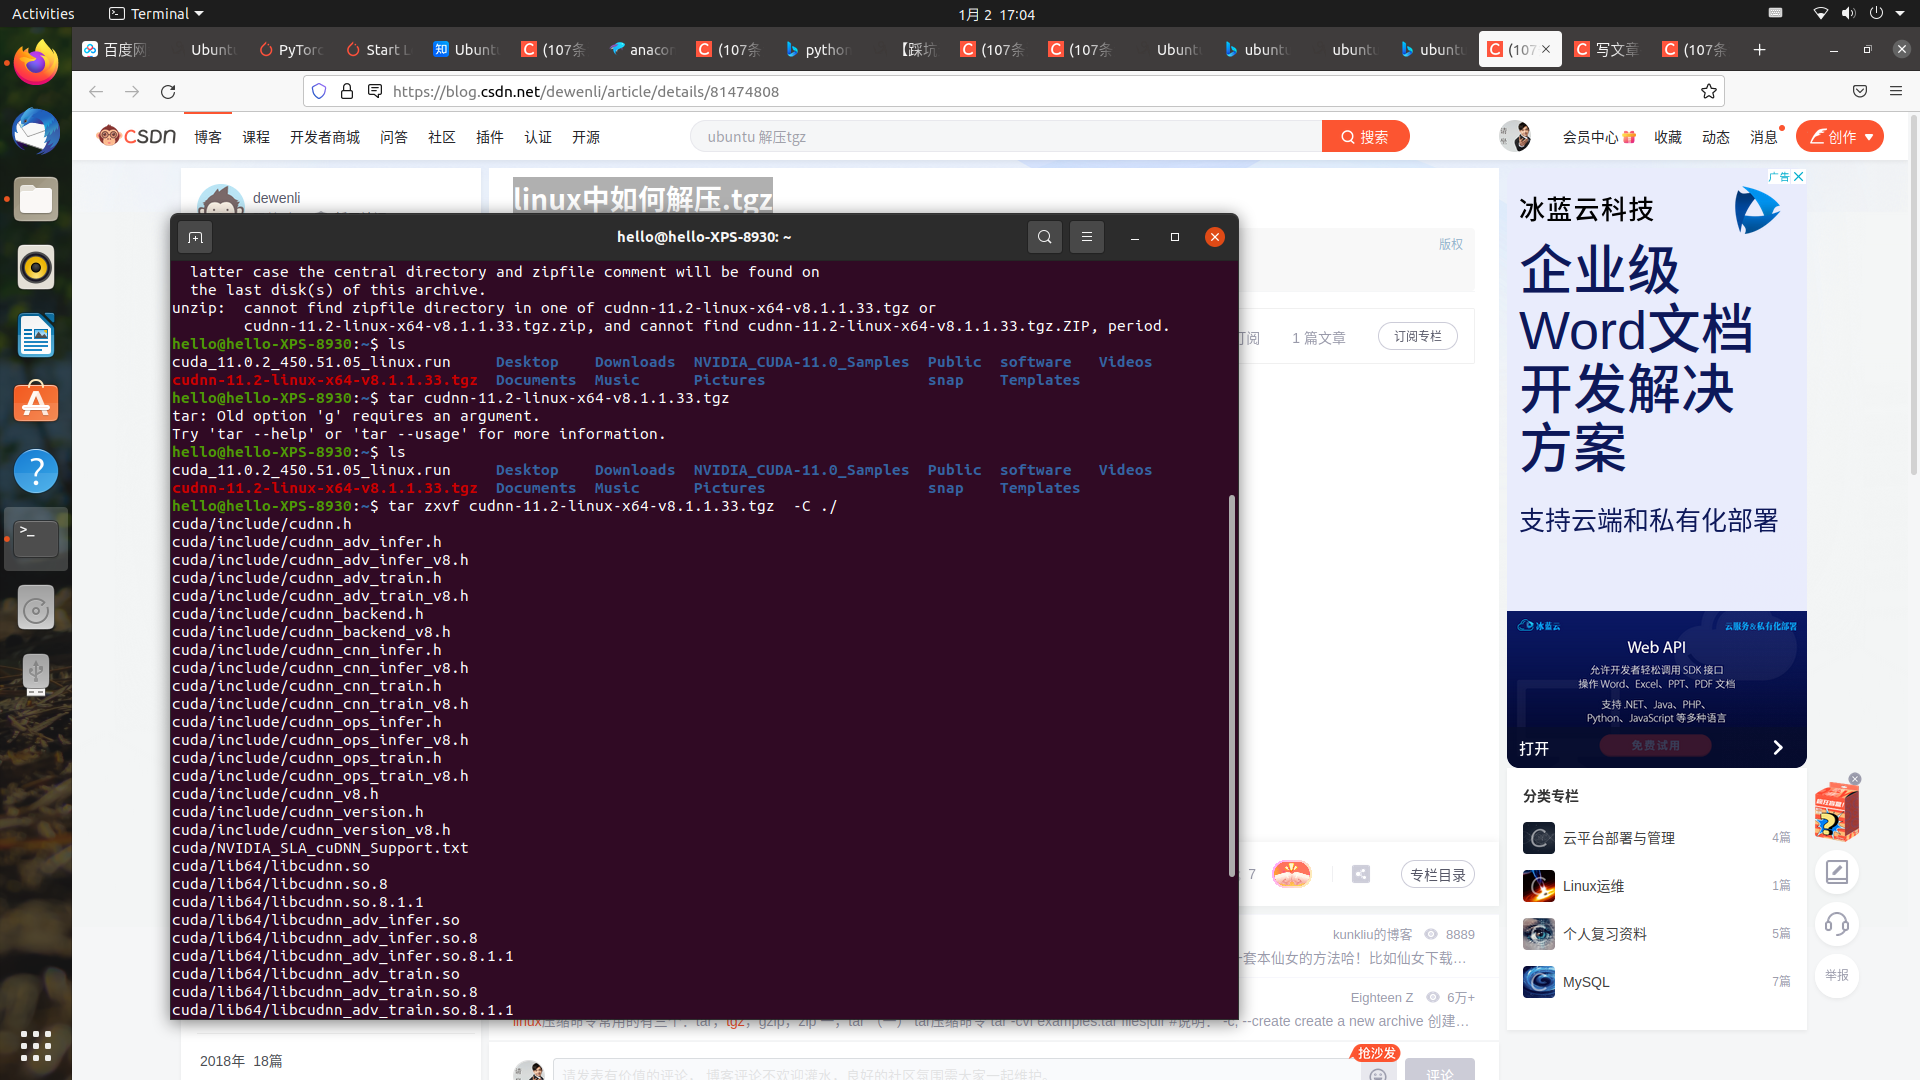Go forward in Firefox history
1920x1080 pixels.
click(x=132, y=91)
